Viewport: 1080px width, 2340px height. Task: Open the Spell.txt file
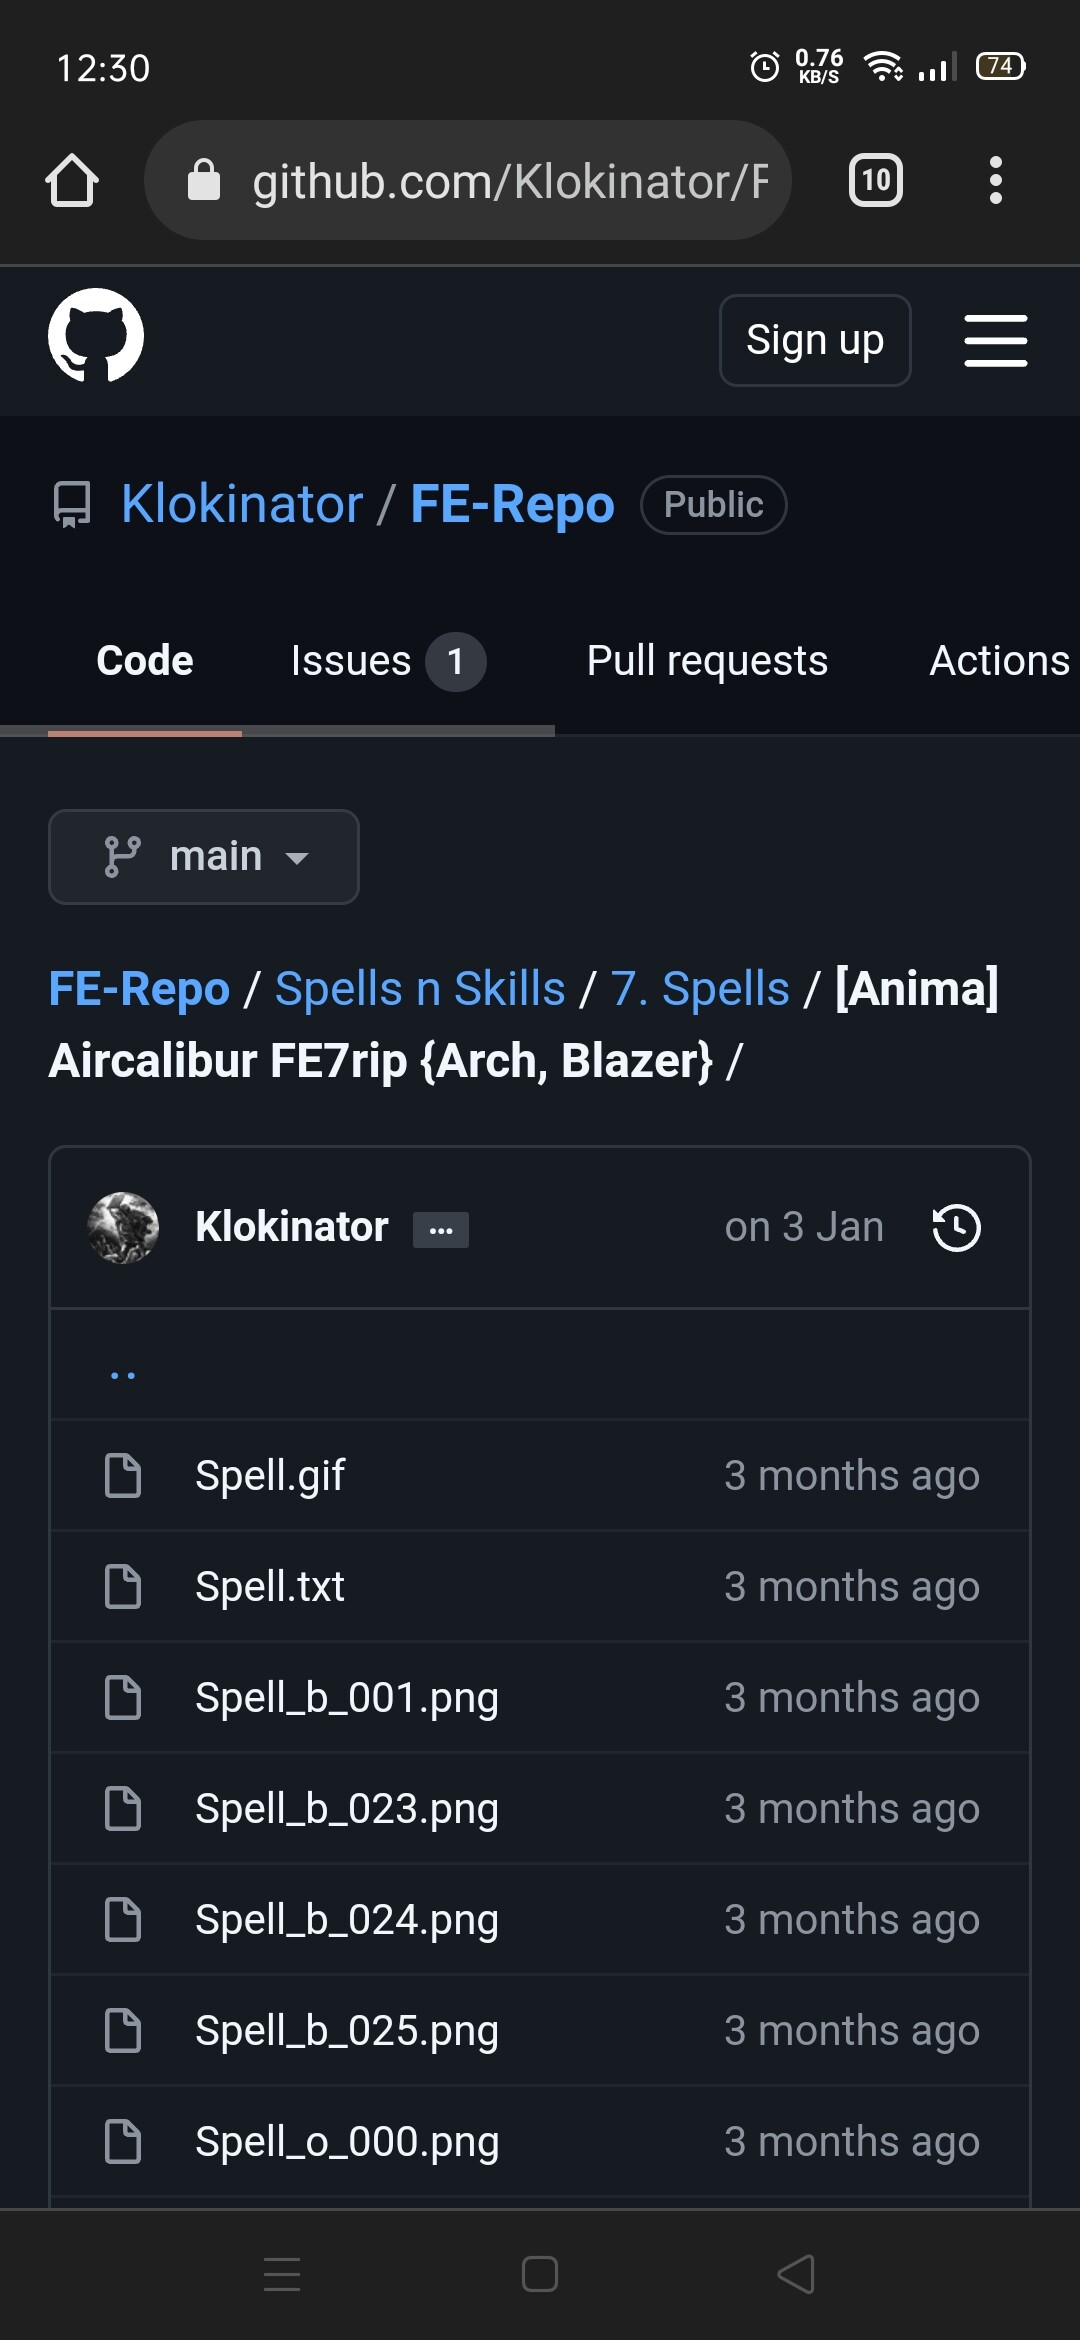[270, 1587]
